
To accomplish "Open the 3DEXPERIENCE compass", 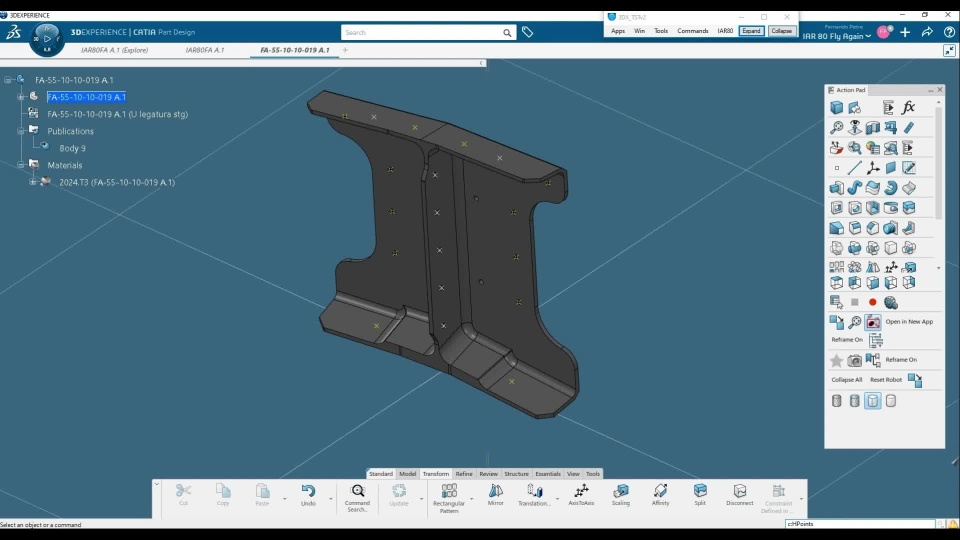I will 47,39.
